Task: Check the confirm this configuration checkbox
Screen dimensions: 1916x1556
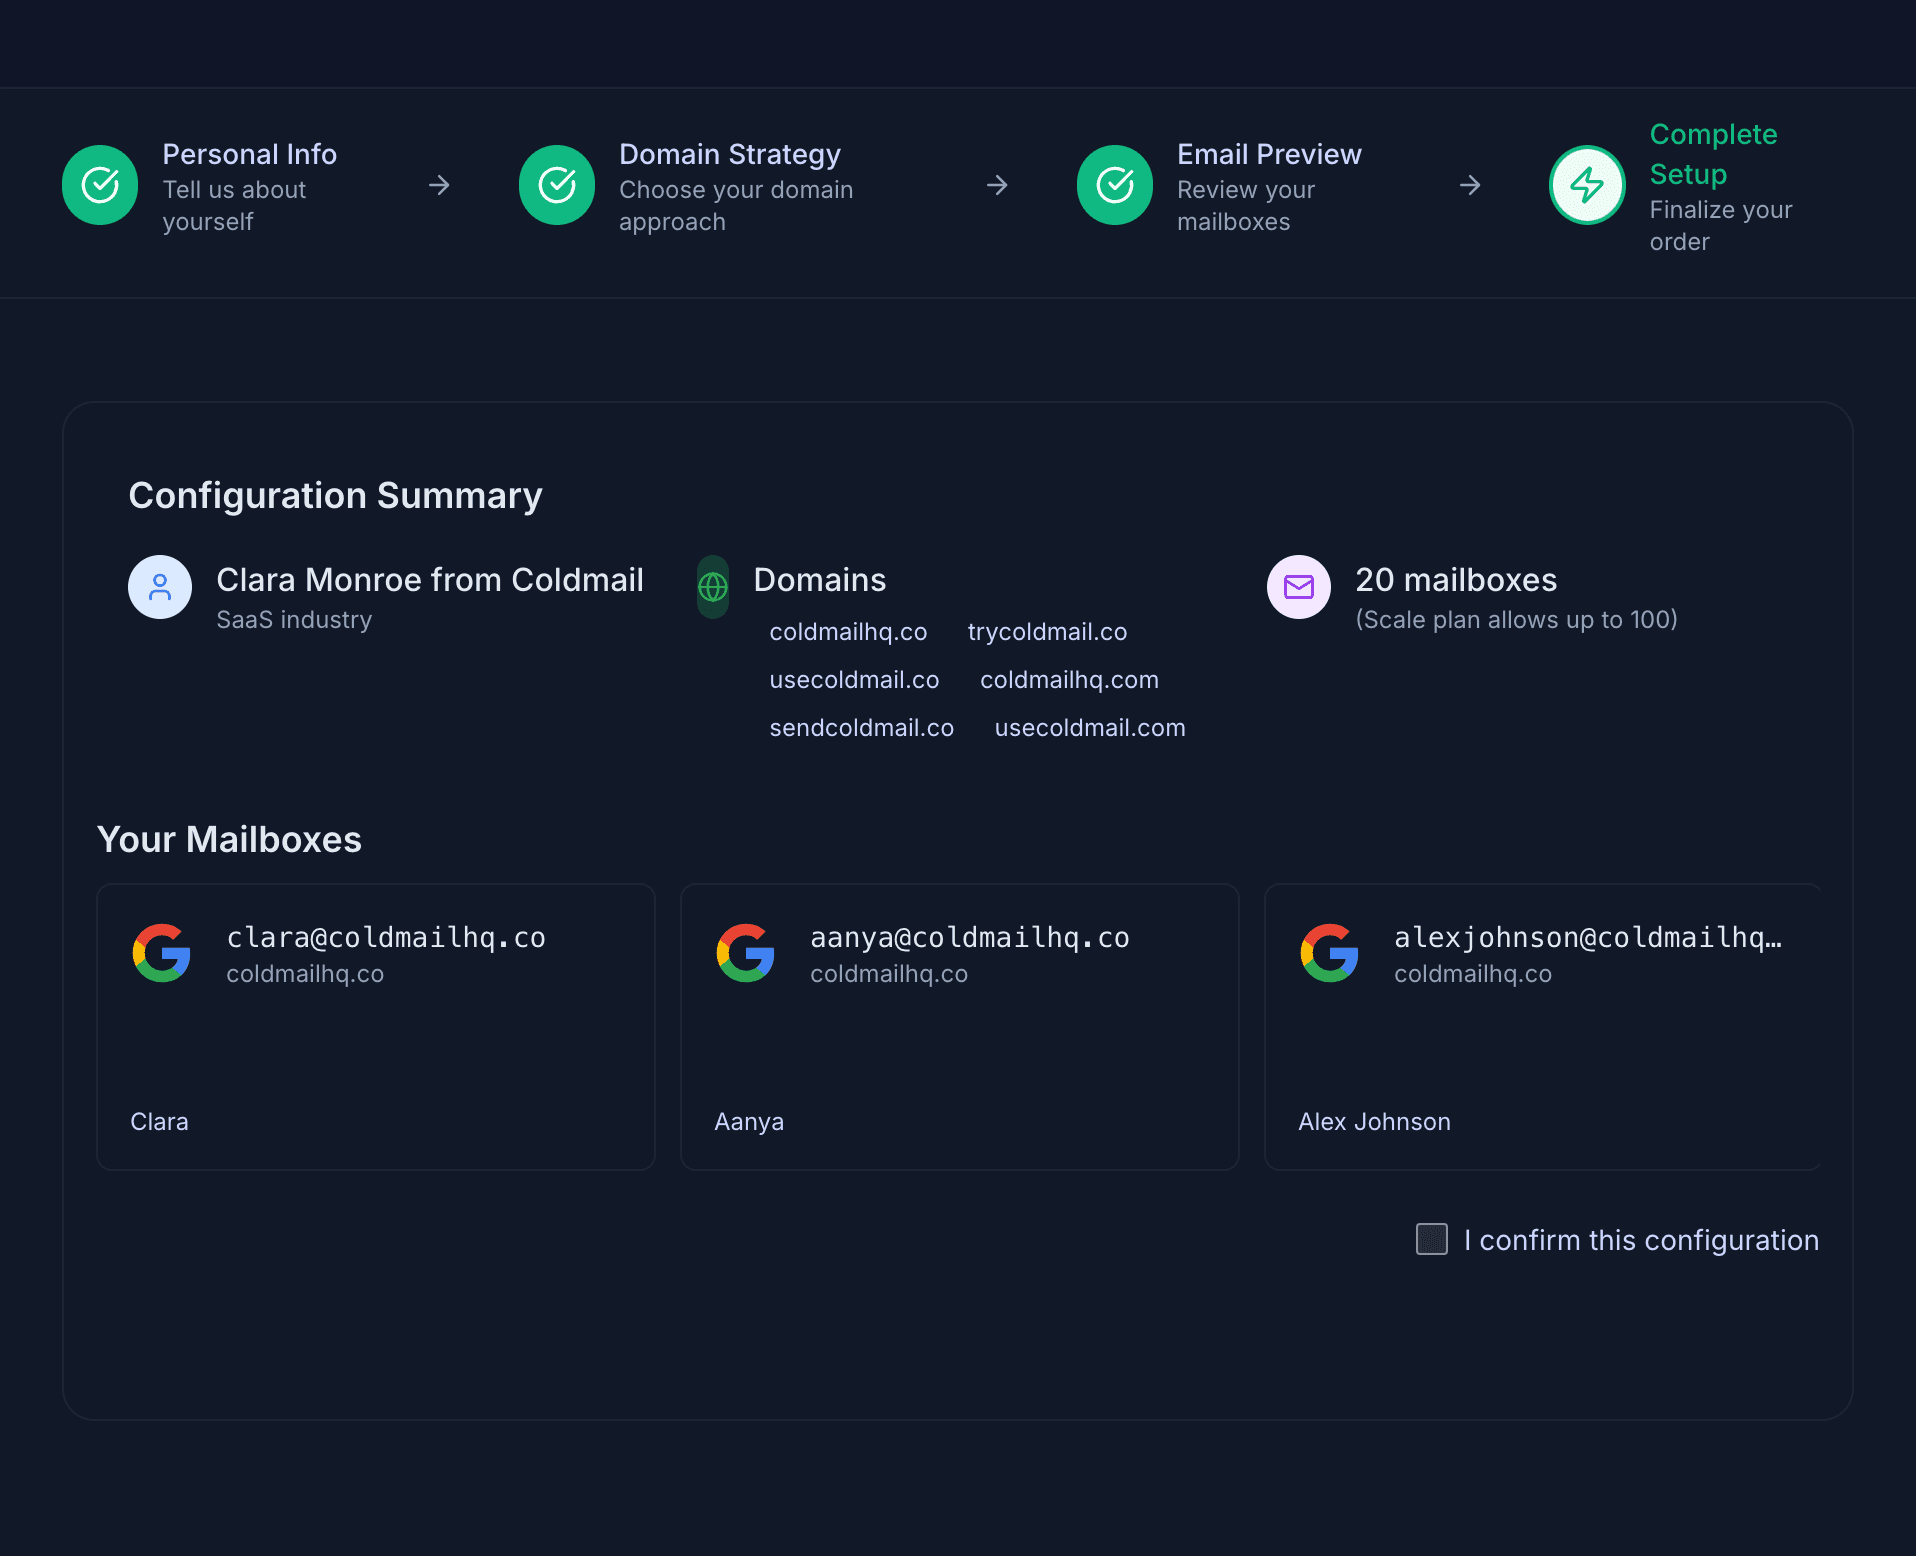Action: click(1432, 1239)
